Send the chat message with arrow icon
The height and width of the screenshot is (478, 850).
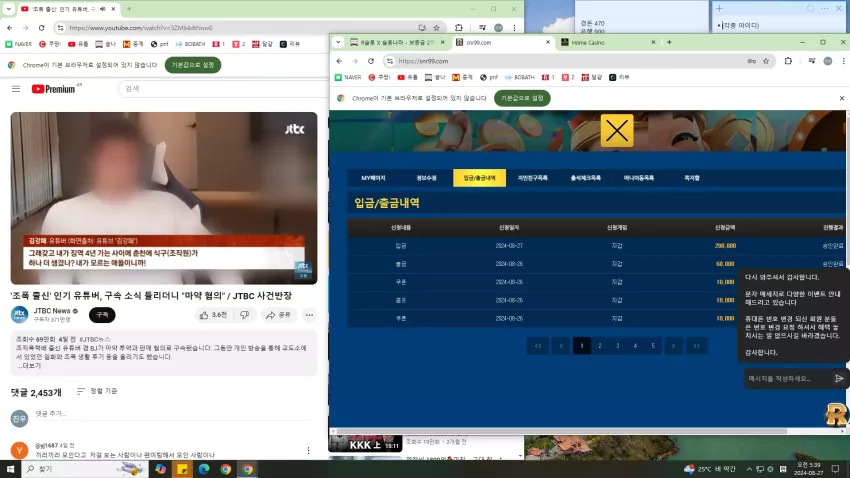(x=839, y=378)
